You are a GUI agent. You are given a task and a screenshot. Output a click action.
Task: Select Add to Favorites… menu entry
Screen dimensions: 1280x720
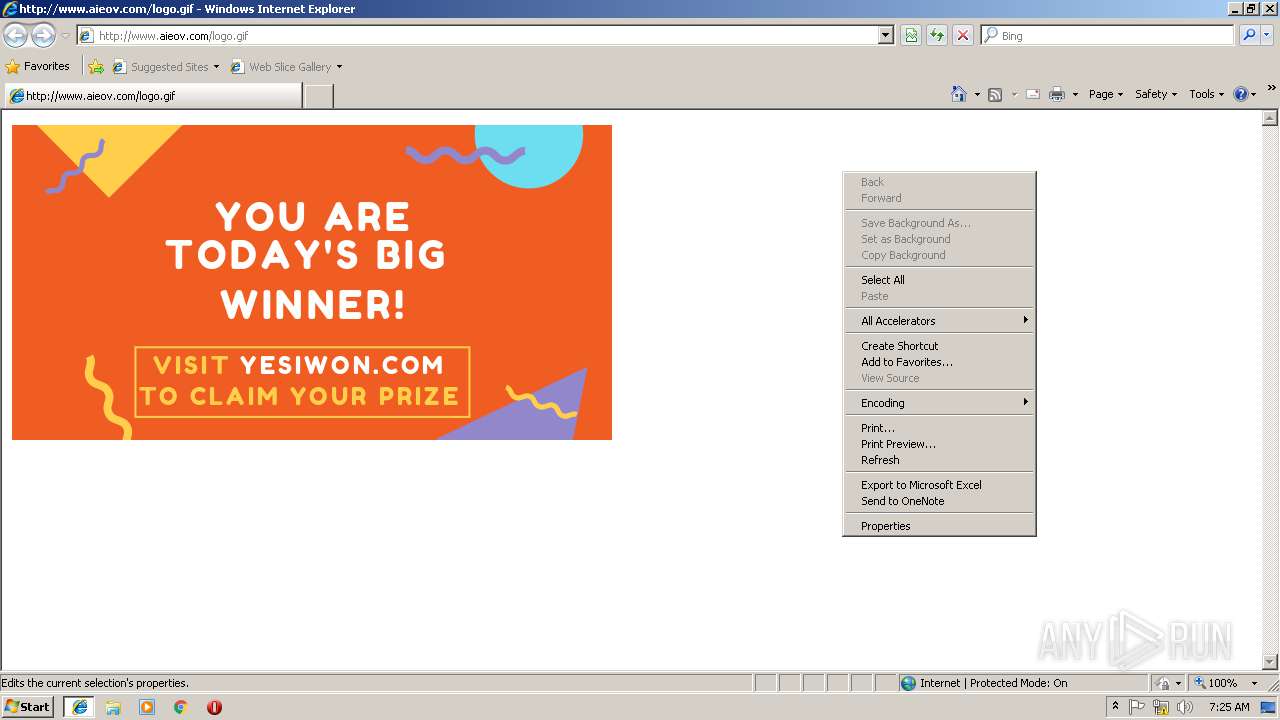(939, 362)
